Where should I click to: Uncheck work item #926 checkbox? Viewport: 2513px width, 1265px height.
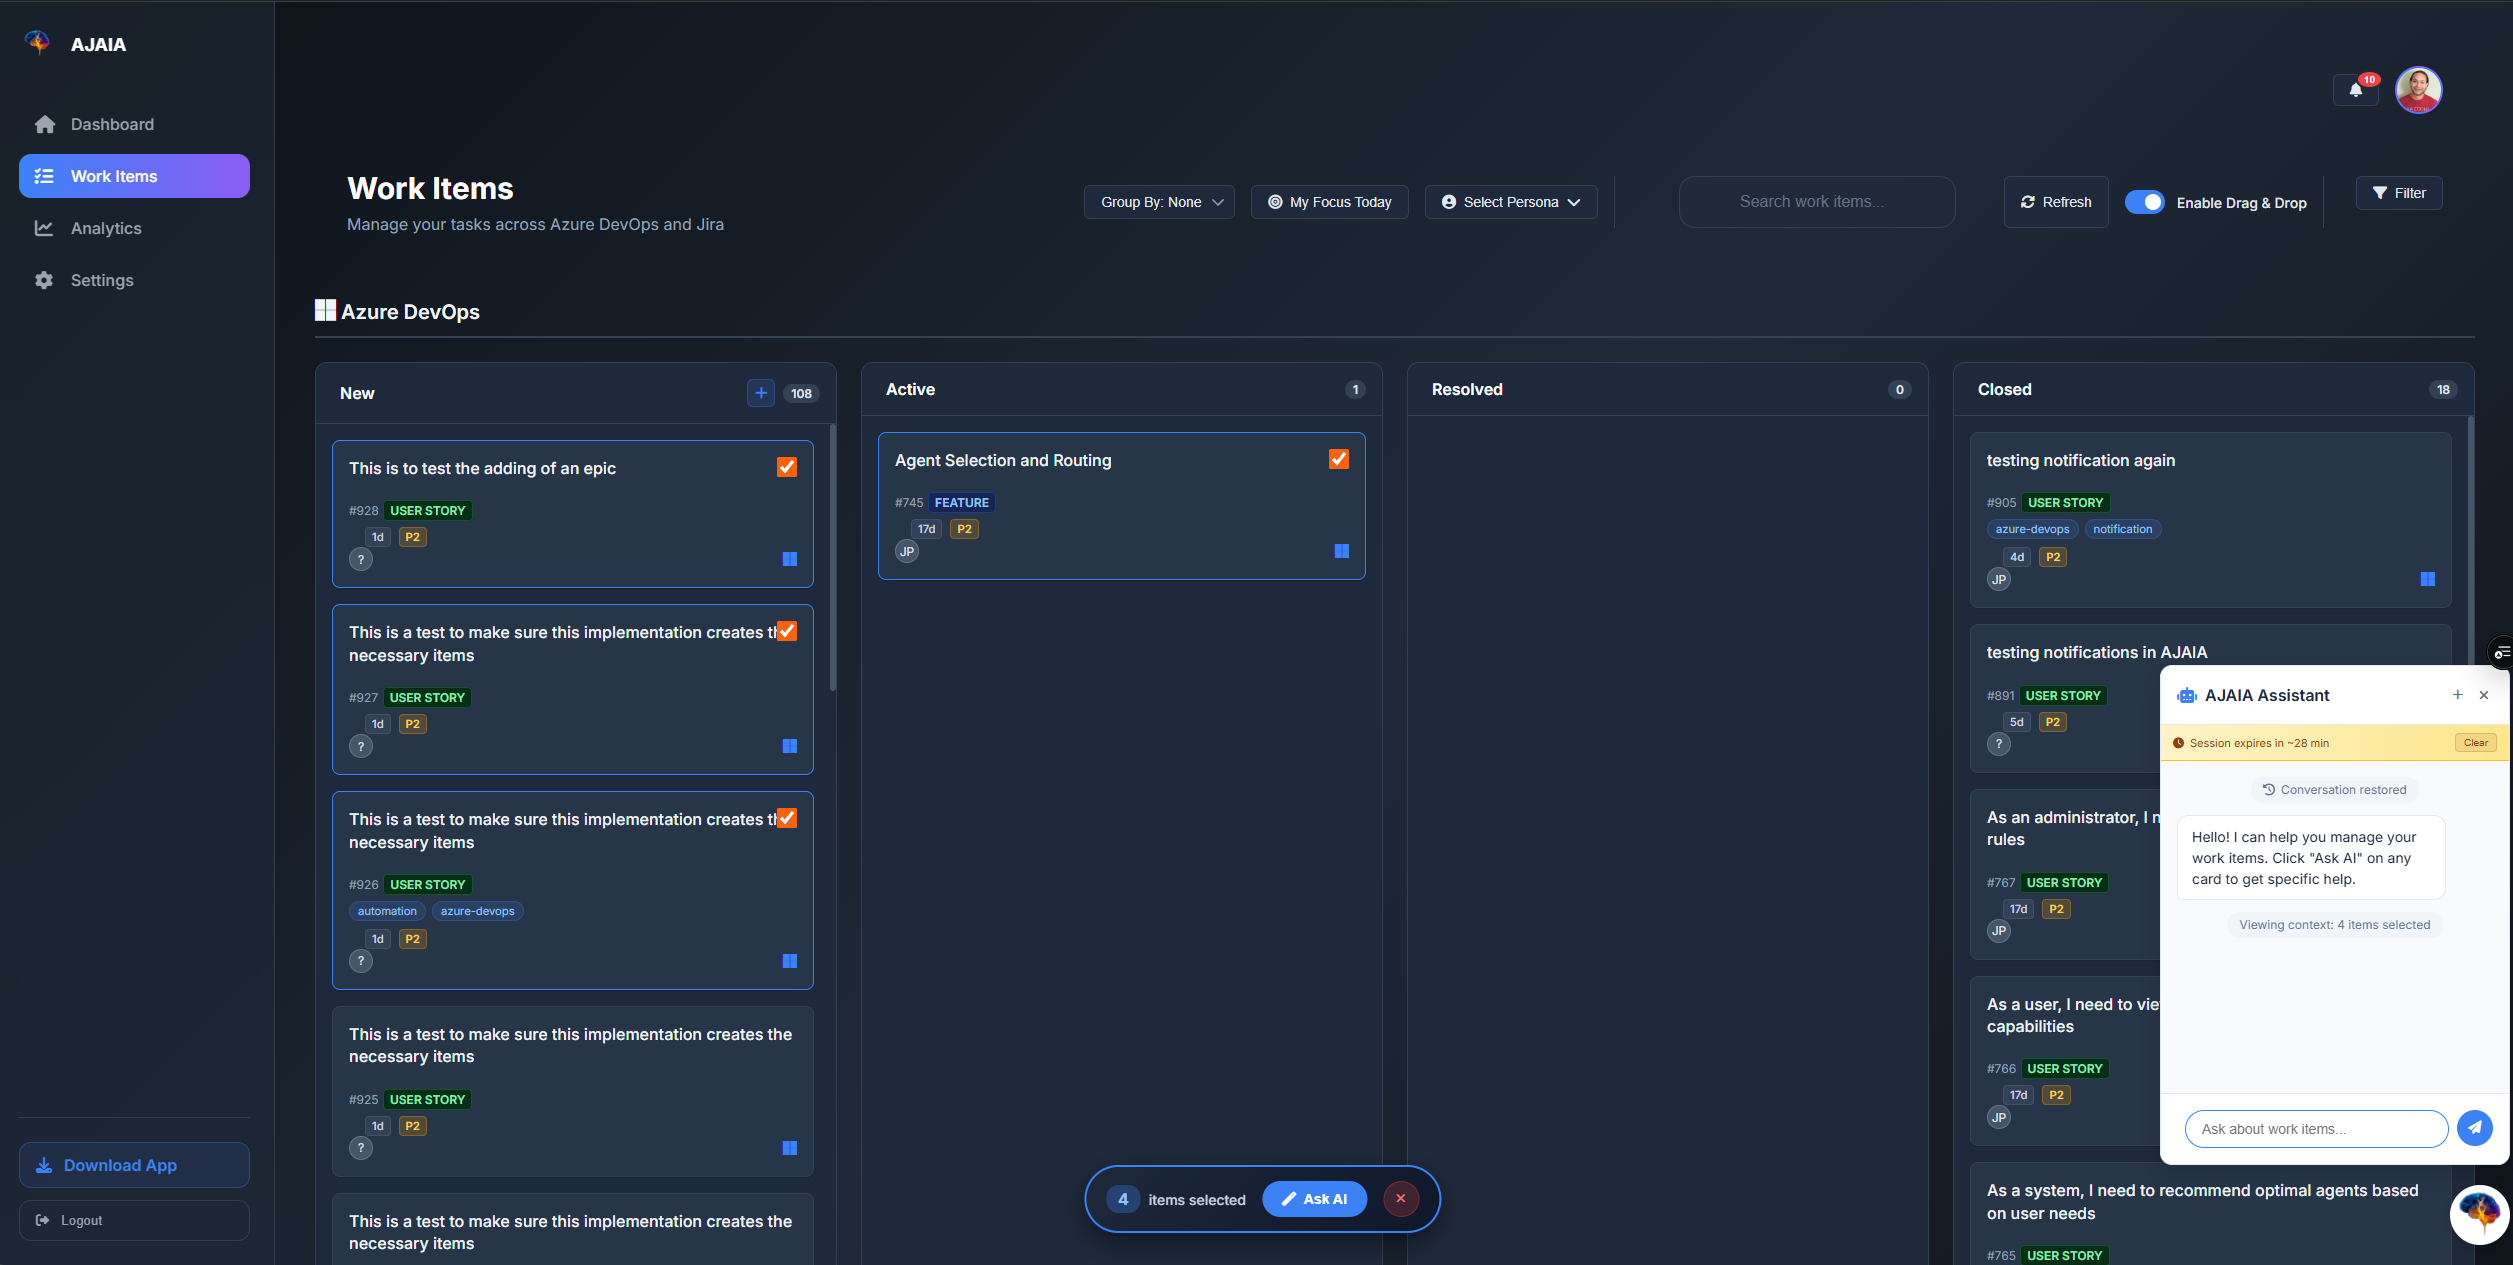[787, 818]
